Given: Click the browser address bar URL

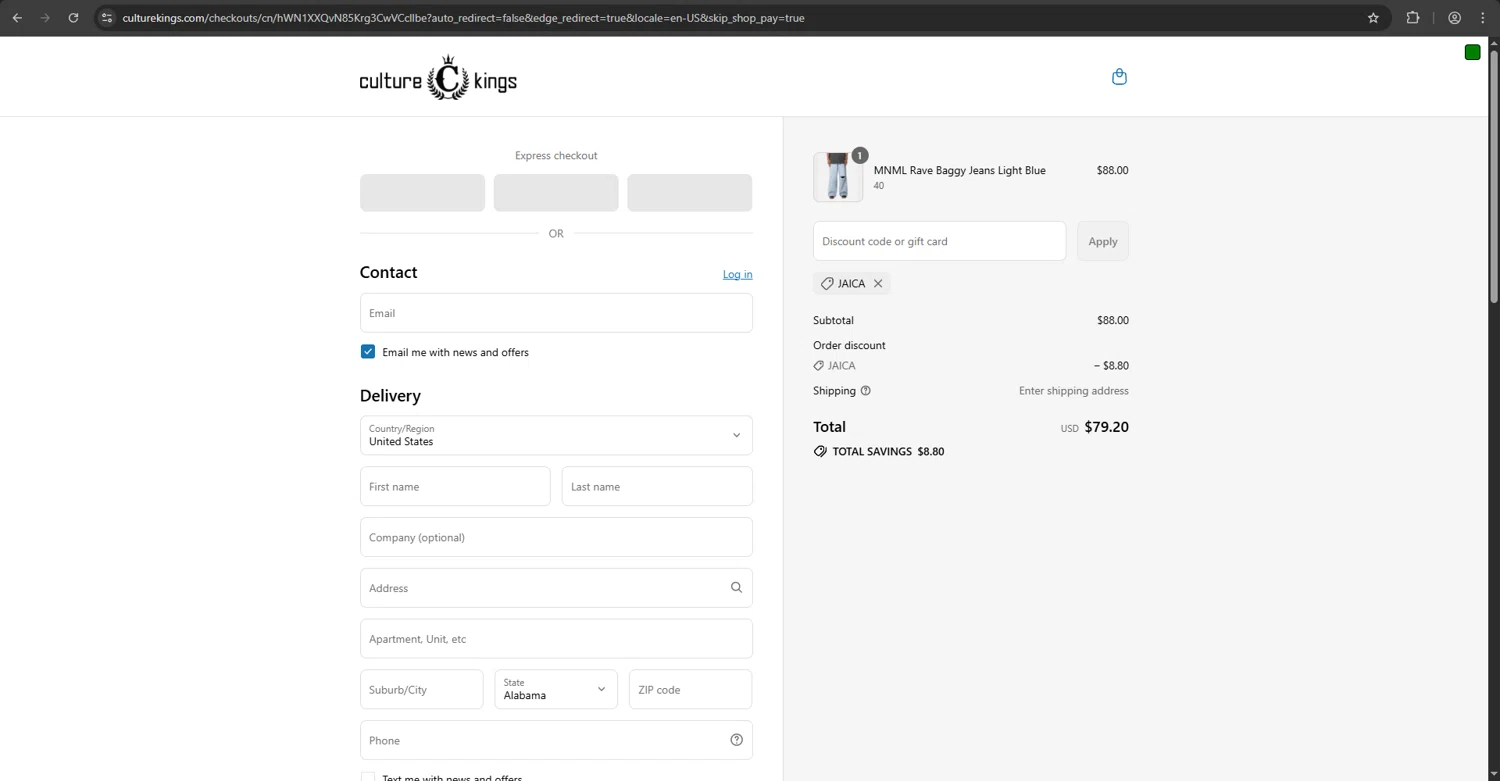Looking at the screenshot, I should [463, 18].
